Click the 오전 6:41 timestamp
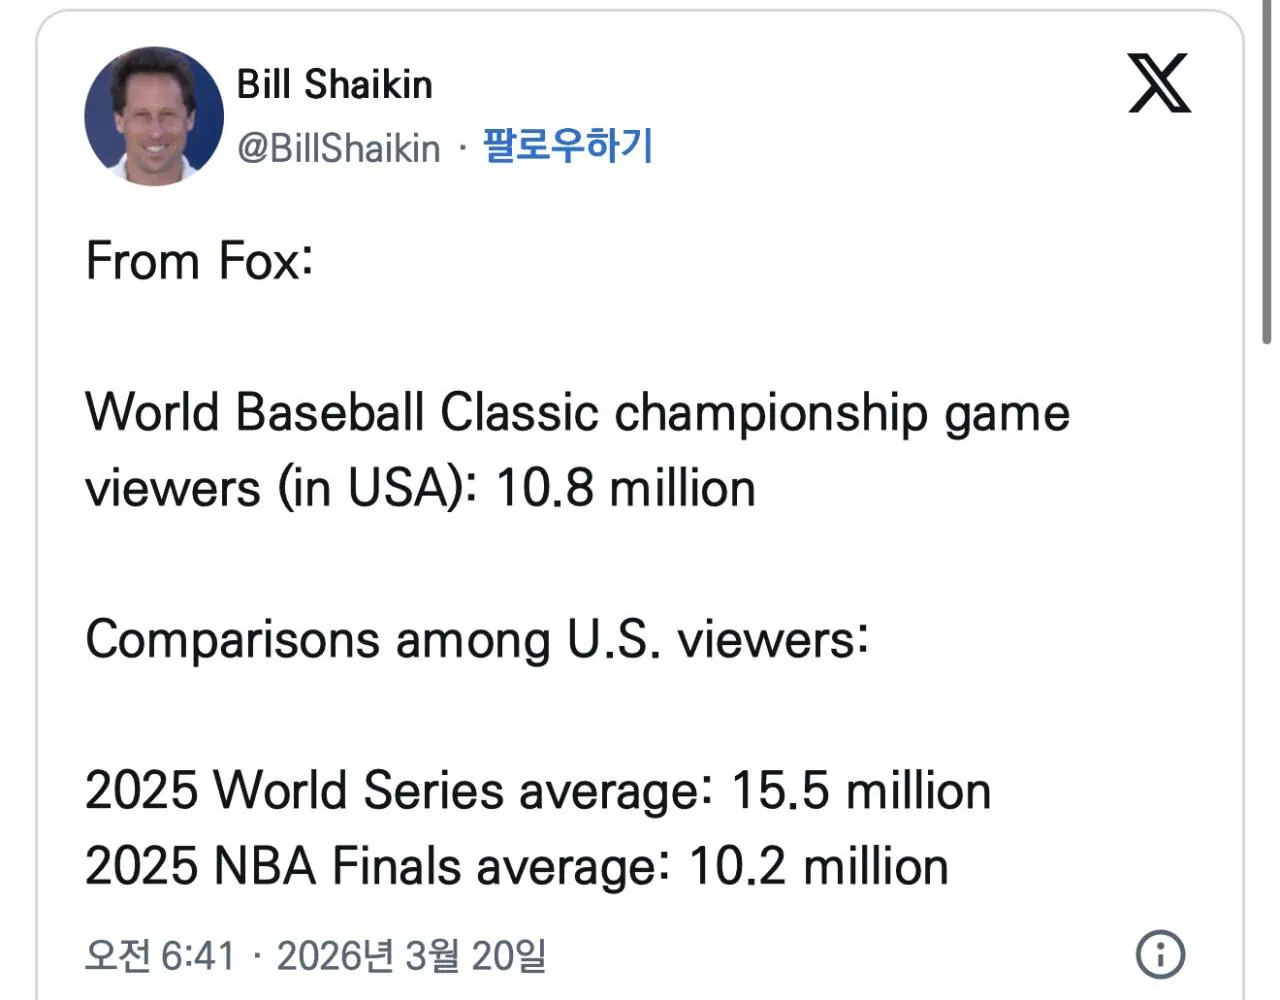Image resolution: width=1280 pixels, height=1000 pixels. (x=160, y=956)
